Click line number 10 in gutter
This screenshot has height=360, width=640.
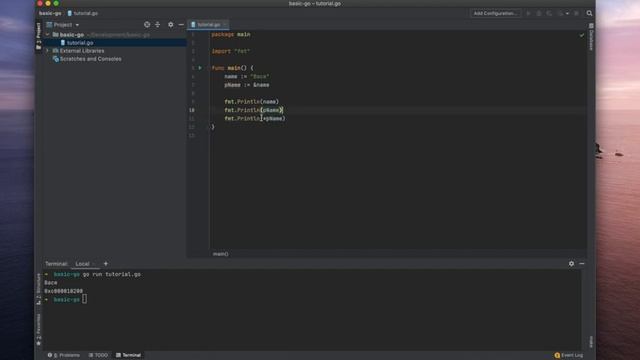[192, 110]
